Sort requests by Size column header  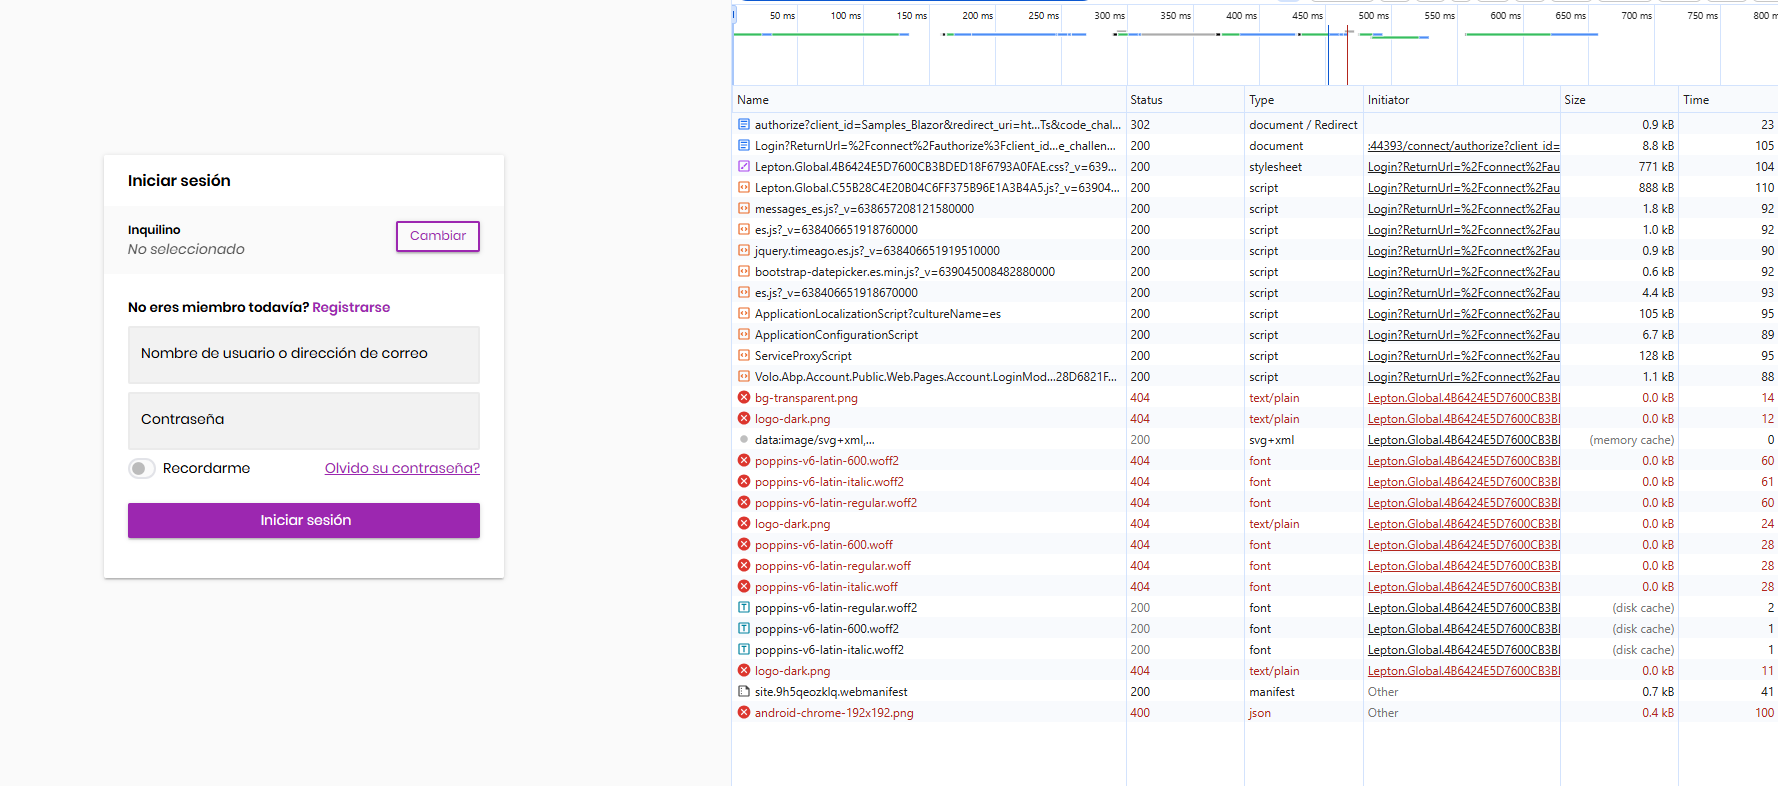click(x=1574, y=100)
